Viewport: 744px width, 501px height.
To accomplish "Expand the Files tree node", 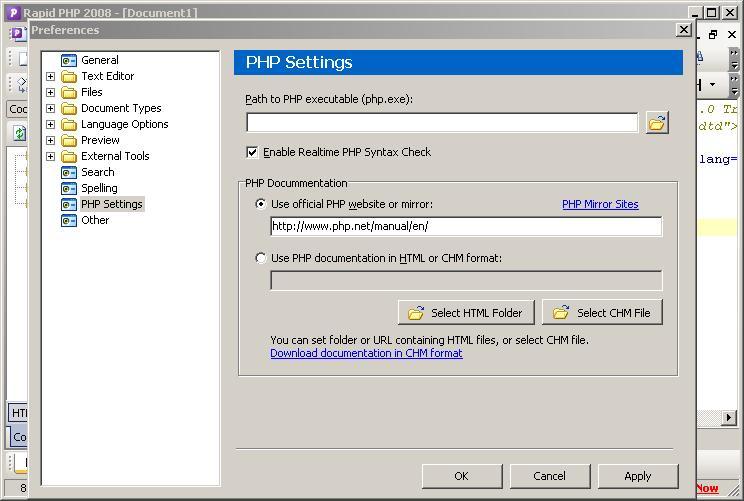I will coord(50,93).
